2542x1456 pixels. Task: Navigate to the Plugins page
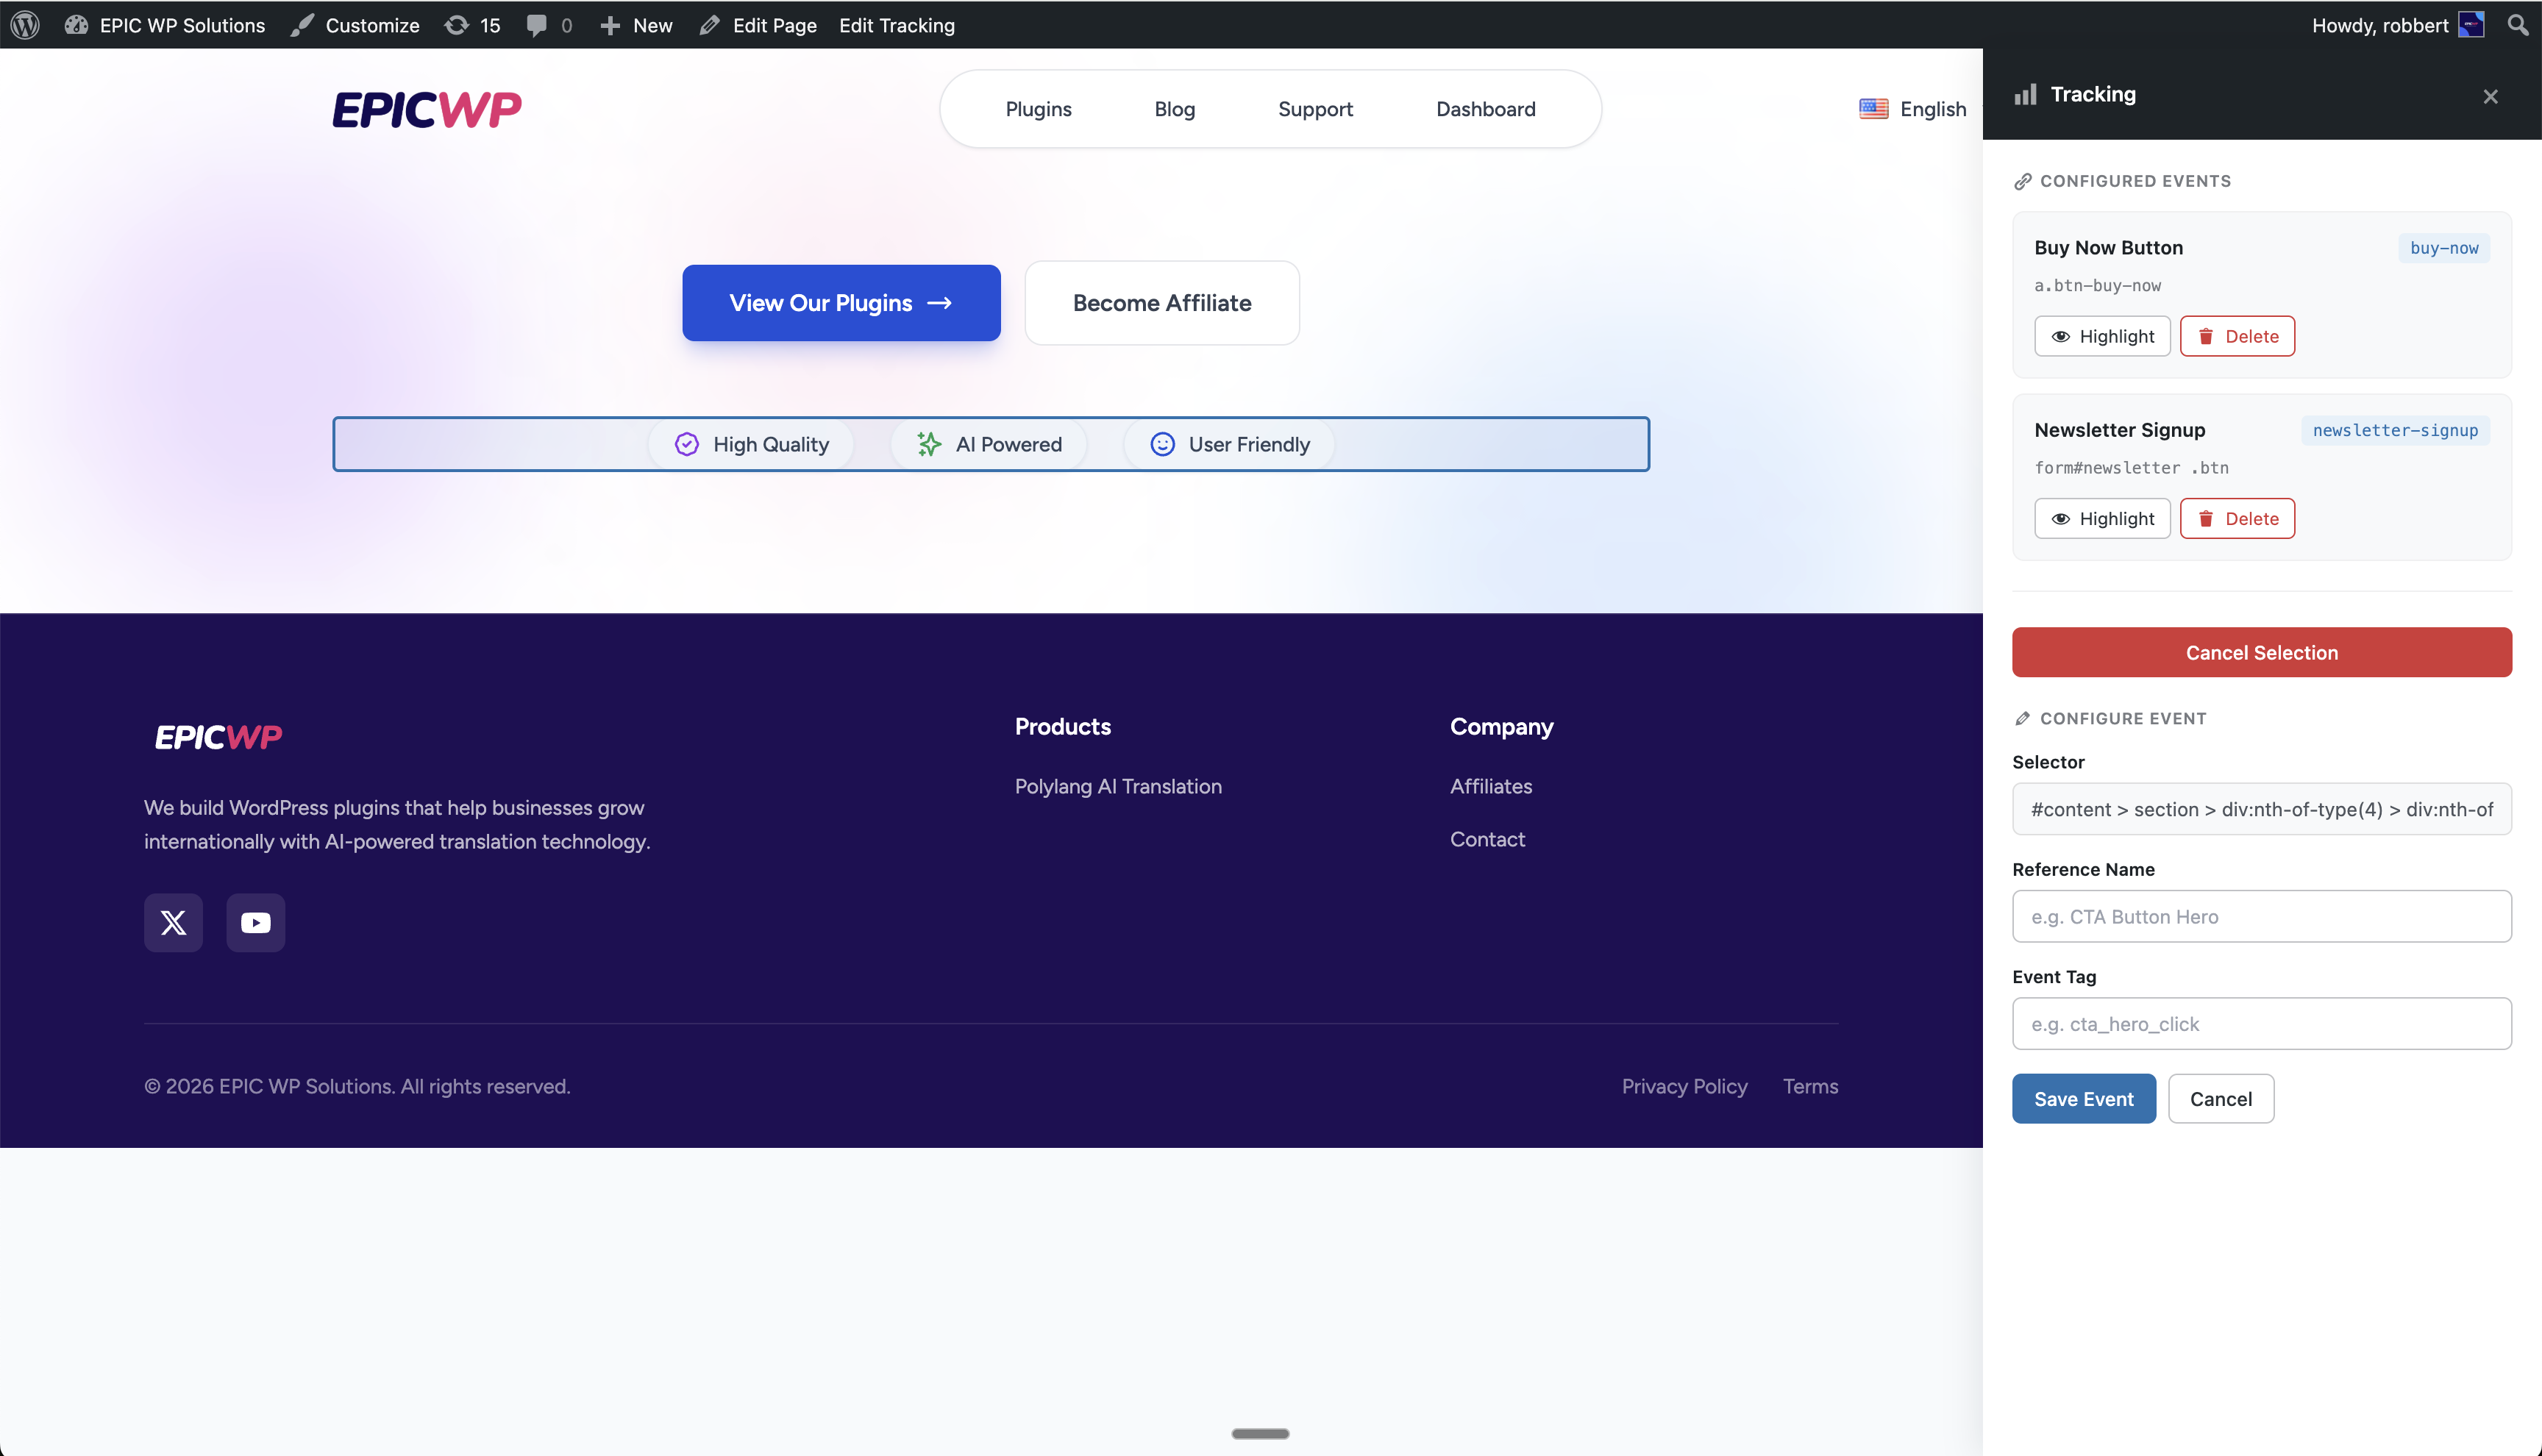(1038, 109)
